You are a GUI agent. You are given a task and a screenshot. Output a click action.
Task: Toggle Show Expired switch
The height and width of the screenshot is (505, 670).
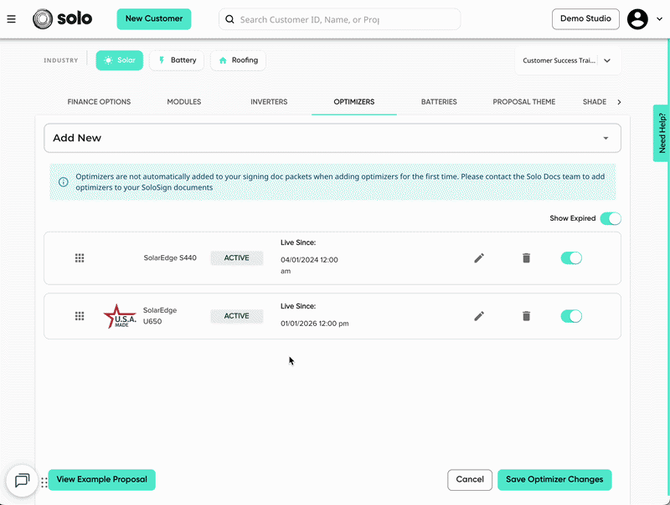610,218
